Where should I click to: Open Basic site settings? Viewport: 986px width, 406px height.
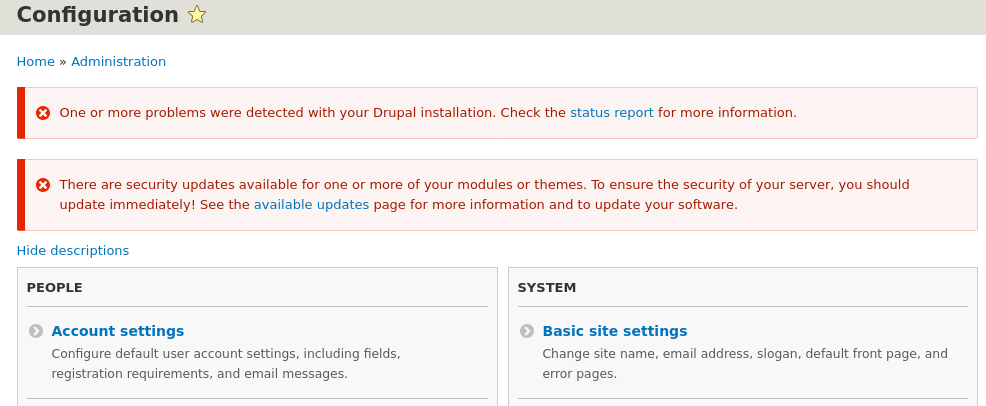(614, 331)
